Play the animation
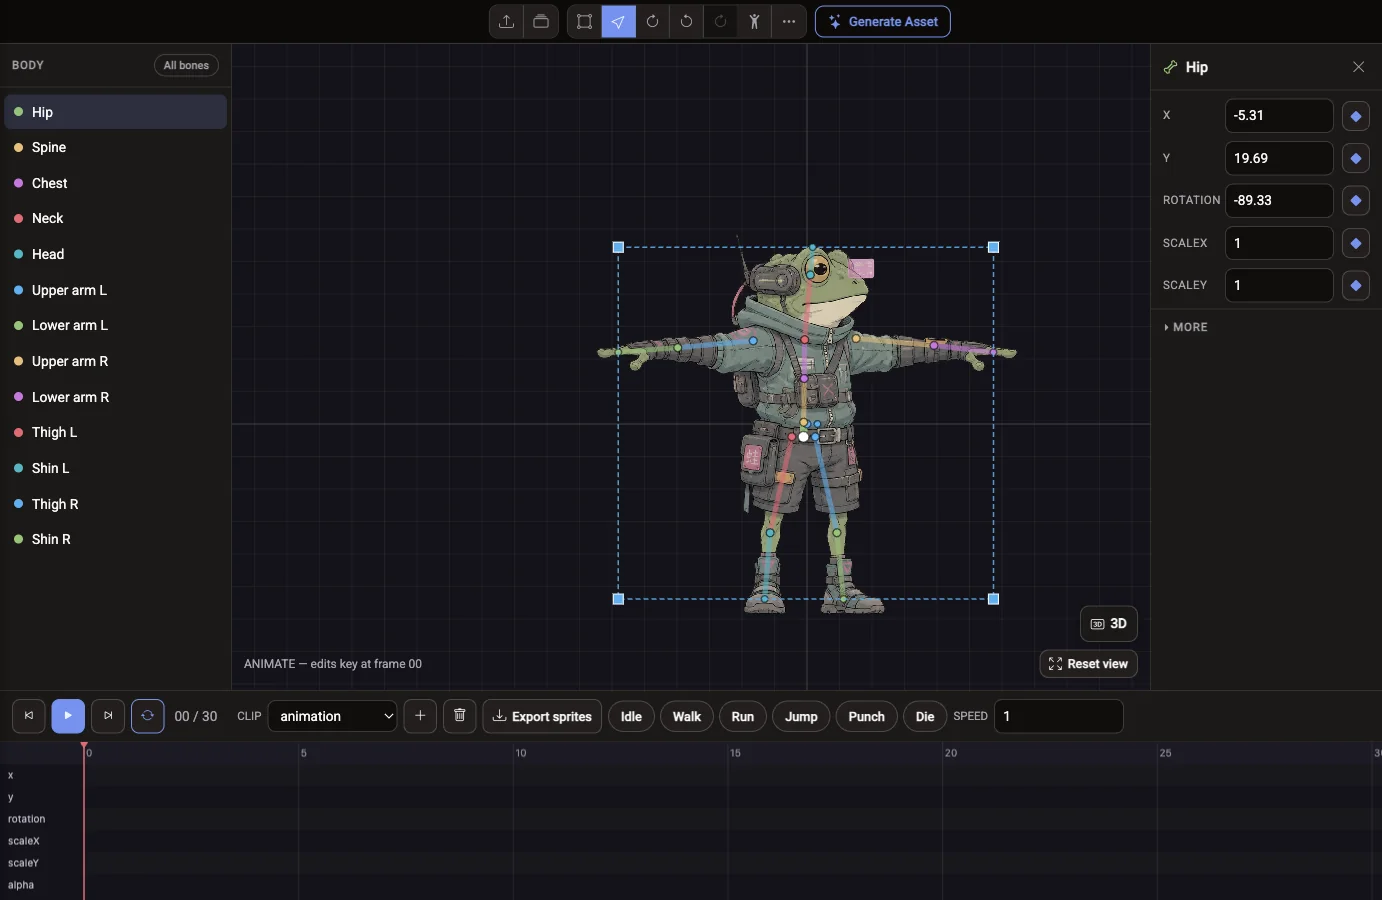Viewport: 1382px width, 900px height. (68, 716)
